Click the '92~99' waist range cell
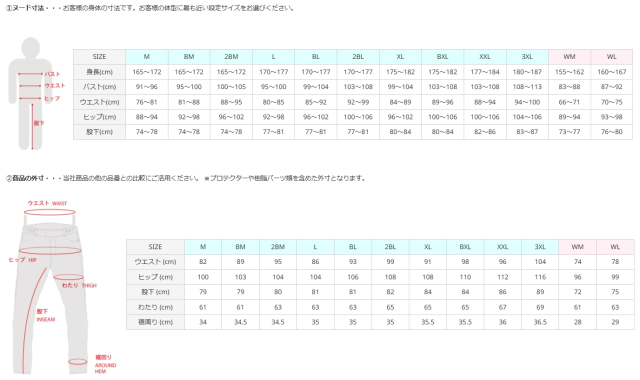Screen dimensions: 640x380 tap(358, 102)
